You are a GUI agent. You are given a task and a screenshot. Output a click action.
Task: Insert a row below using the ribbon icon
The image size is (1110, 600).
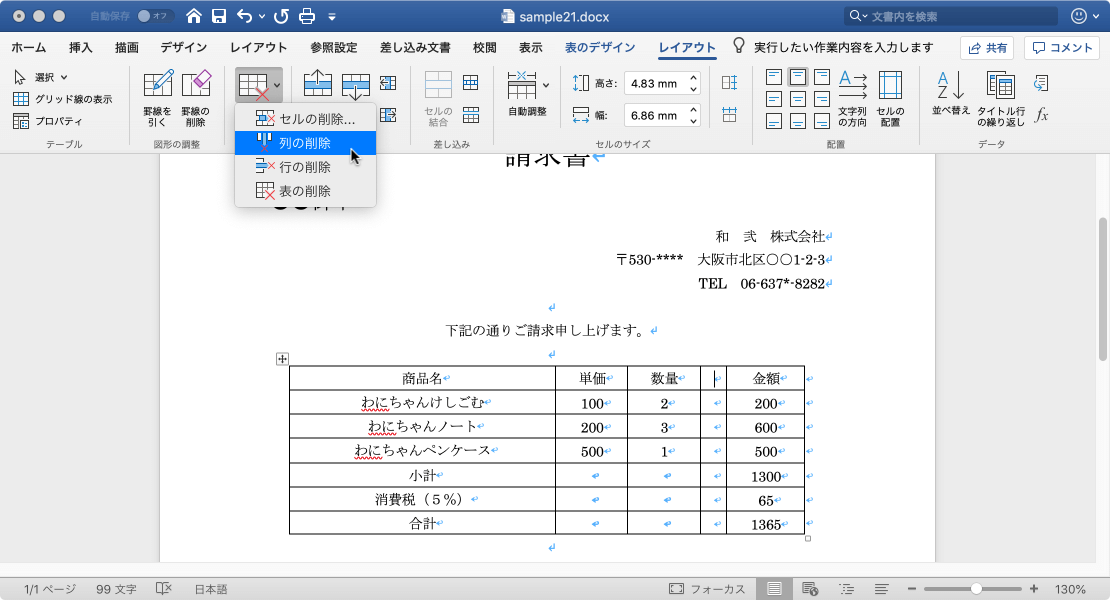click(x=355, y=86)
